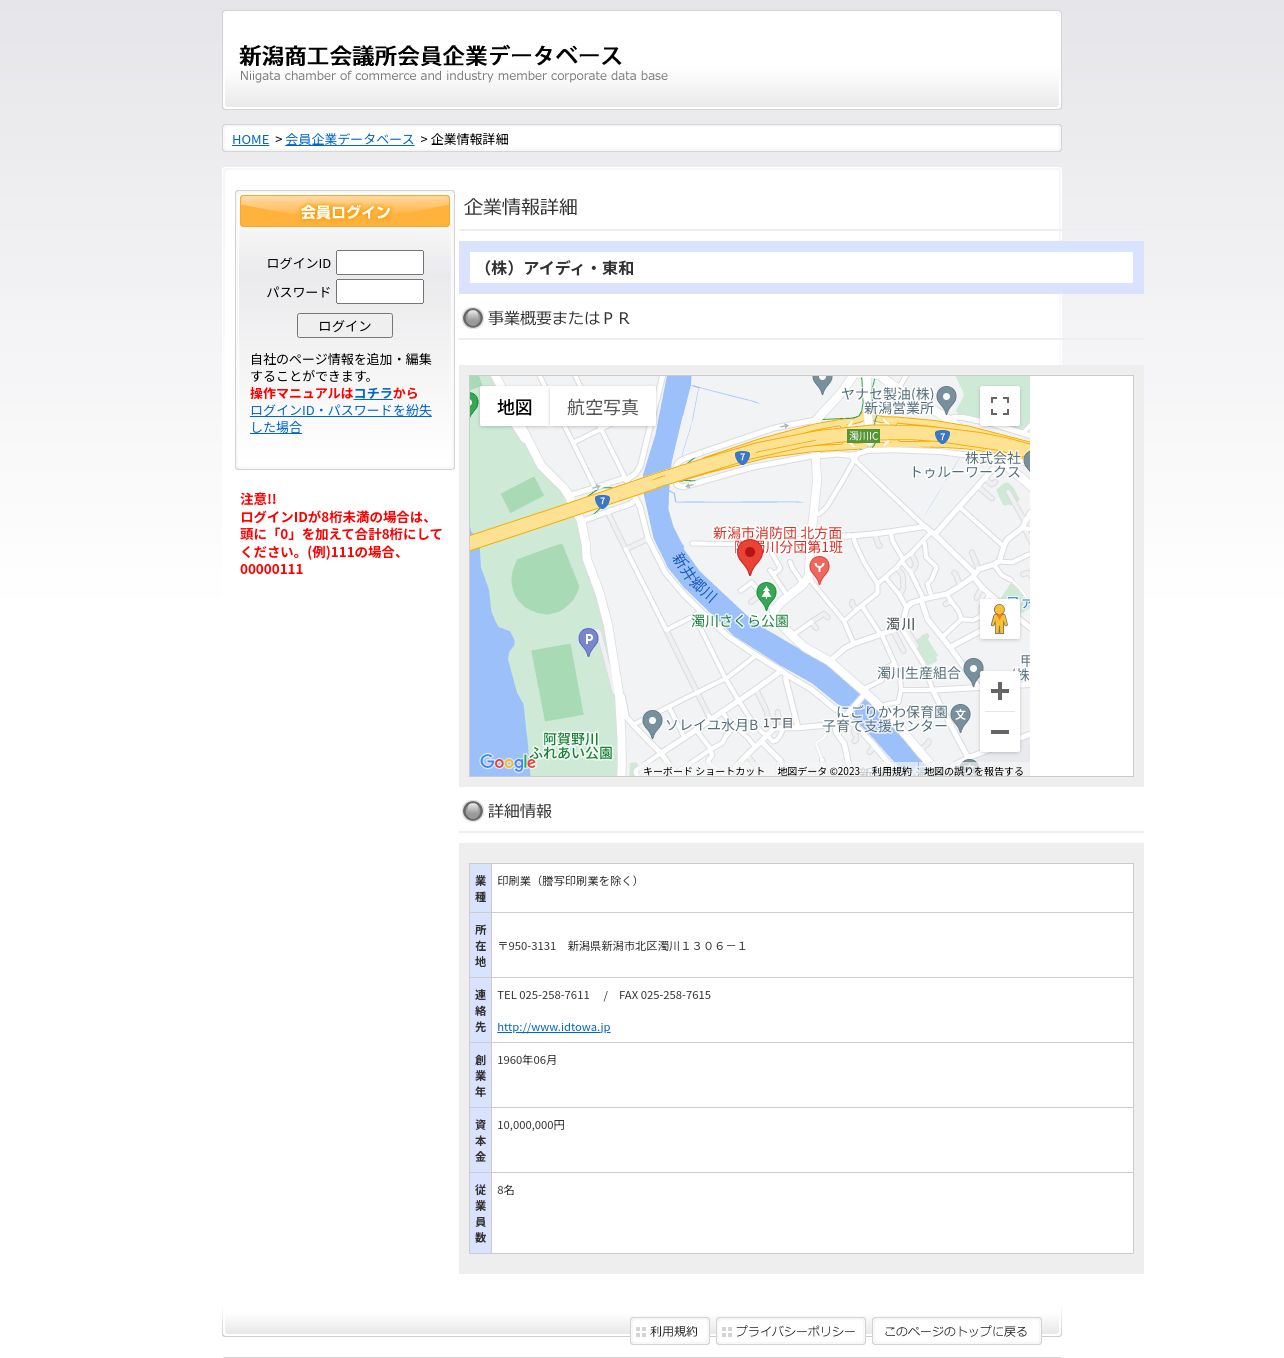Select the industry text 印刷業（謄写印刷業を除く）
Image resolution: width=1284 pixels, height=1358 pixels.
coord(570,881)
